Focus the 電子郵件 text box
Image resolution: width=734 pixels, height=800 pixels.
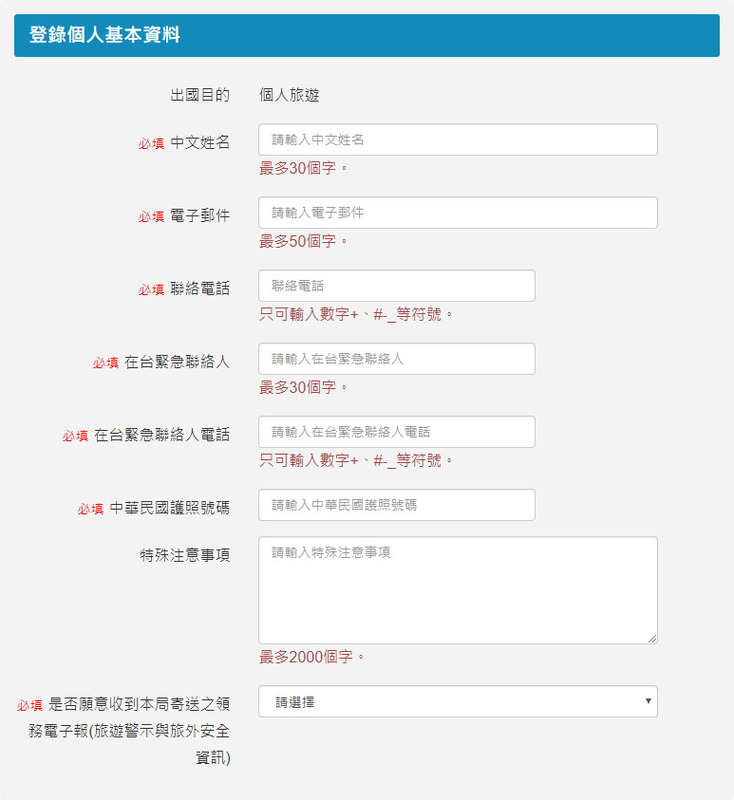pos(458,212)
